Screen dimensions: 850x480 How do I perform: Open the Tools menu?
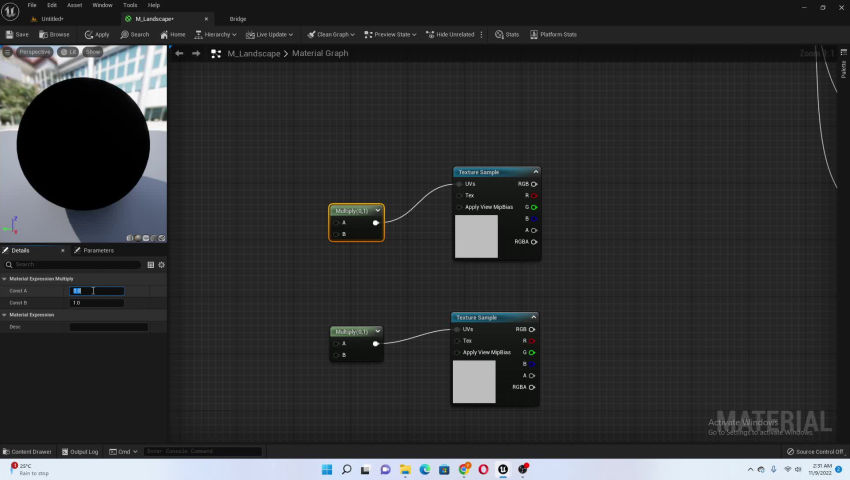[130, 5]
